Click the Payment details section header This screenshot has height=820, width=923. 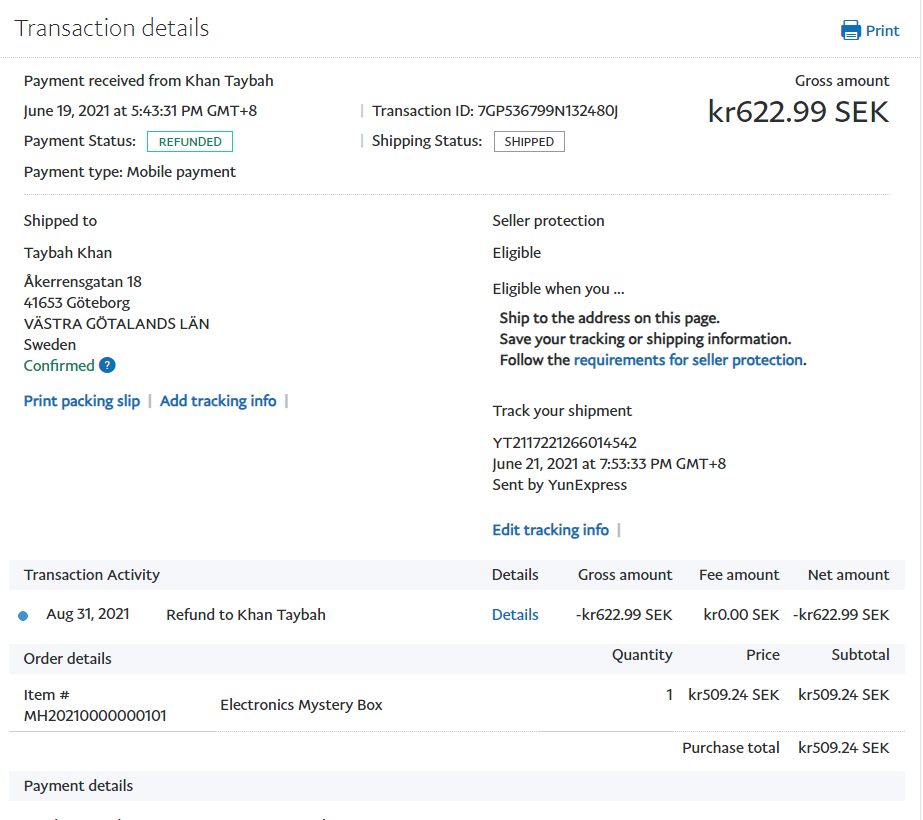[78, 786]
